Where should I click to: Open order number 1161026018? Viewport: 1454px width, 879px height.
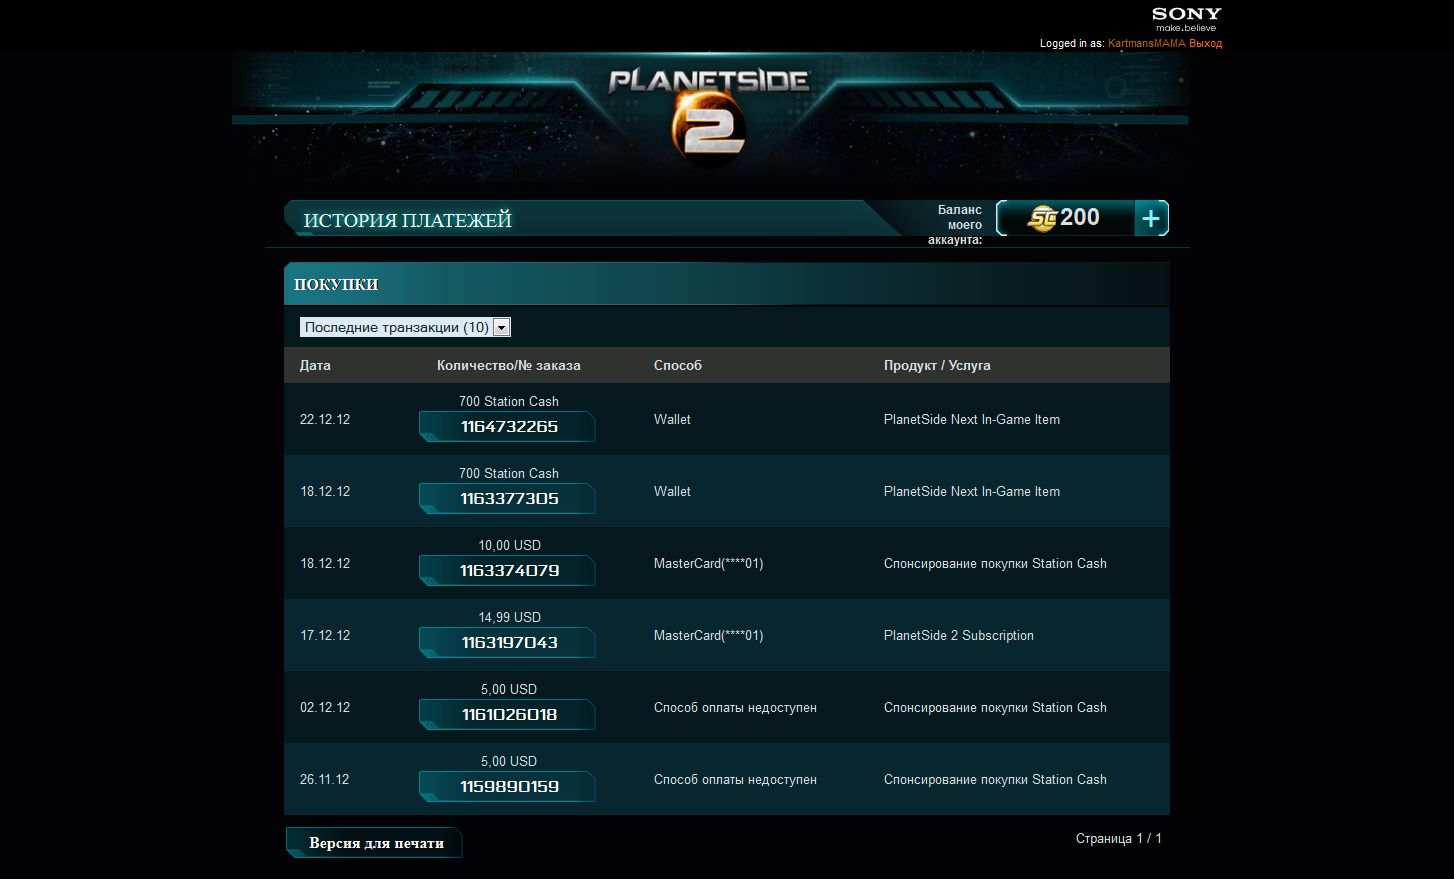click(x=508, y=715)
